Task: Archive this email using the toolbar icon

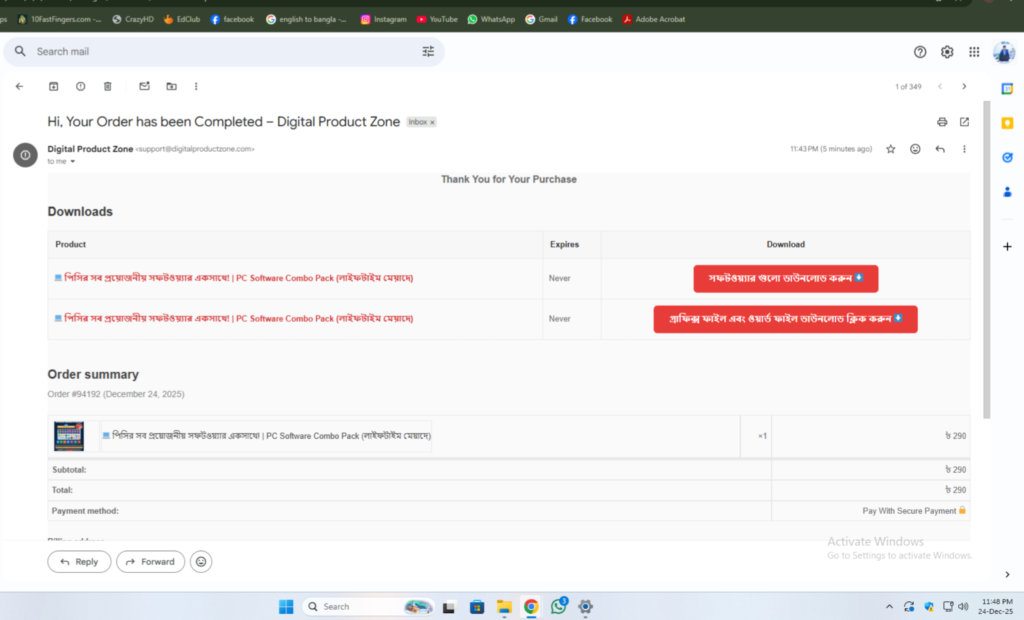Action: [53, 87]
